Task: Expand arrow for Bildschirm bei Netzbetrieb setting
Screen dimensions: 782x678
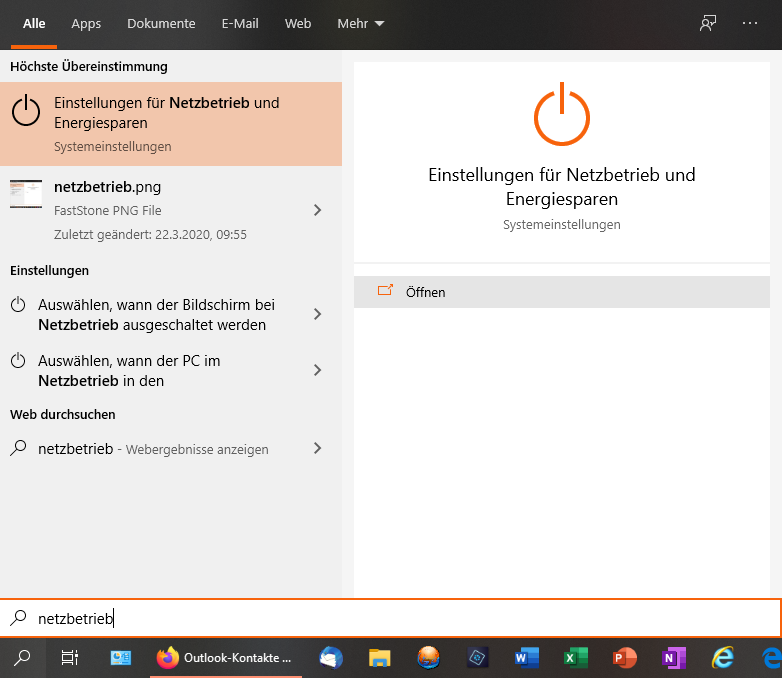Action: coord(317,314)
